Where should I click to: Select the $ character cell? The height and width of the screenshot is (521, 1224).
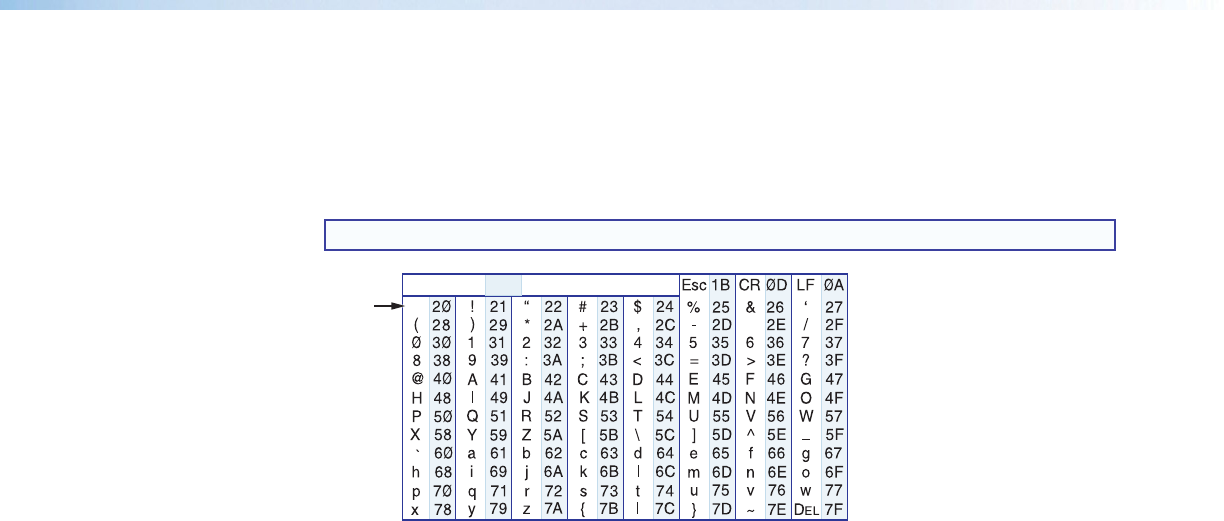tap(638, 306)
